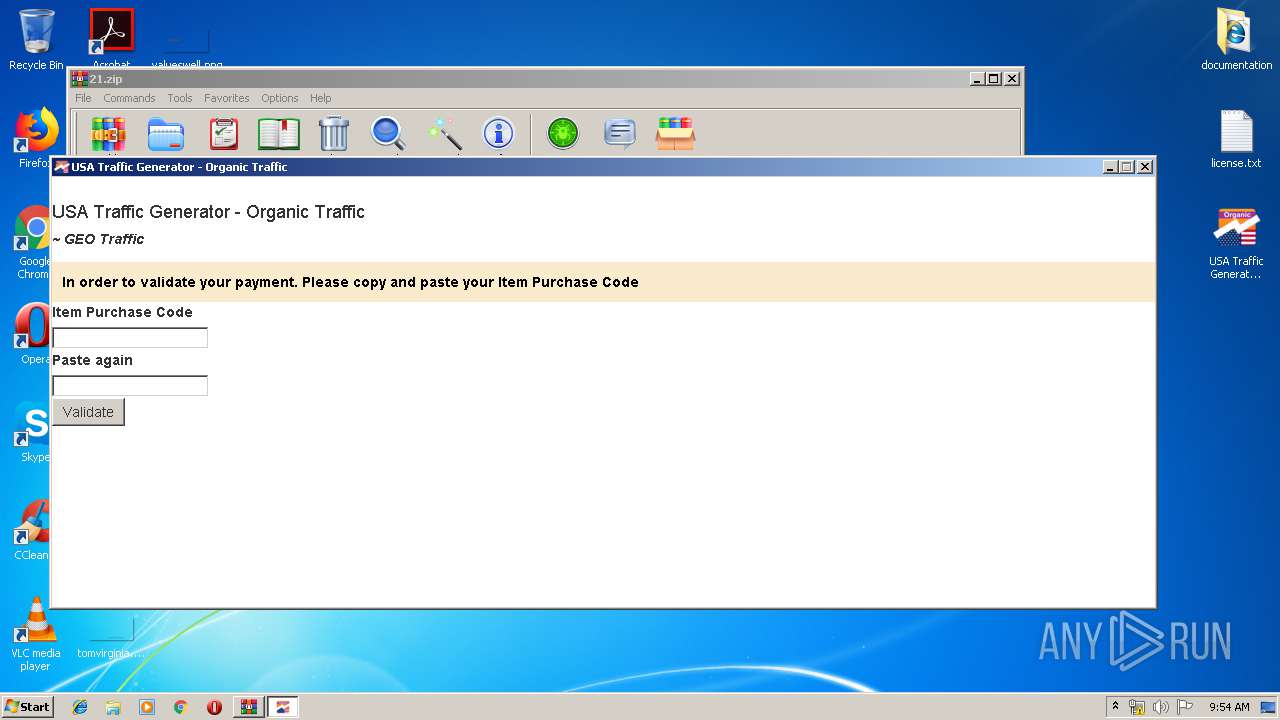
Task: Click the WinRAR Find magnifier icon
Action: coord(388,134)
